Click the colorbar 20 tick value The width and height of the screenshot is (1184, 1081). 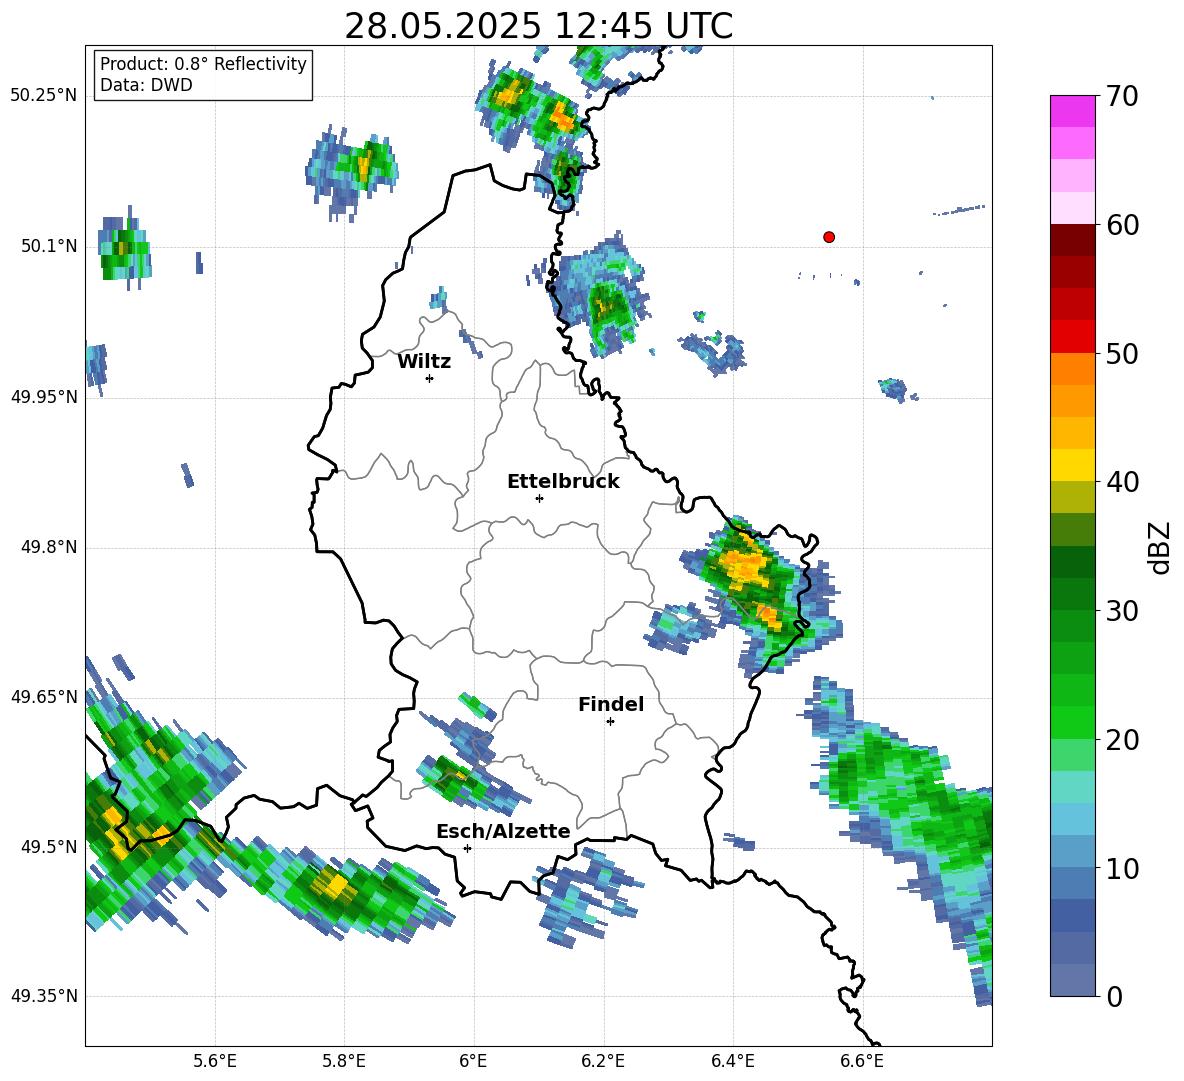click(x=1122, y=739)
